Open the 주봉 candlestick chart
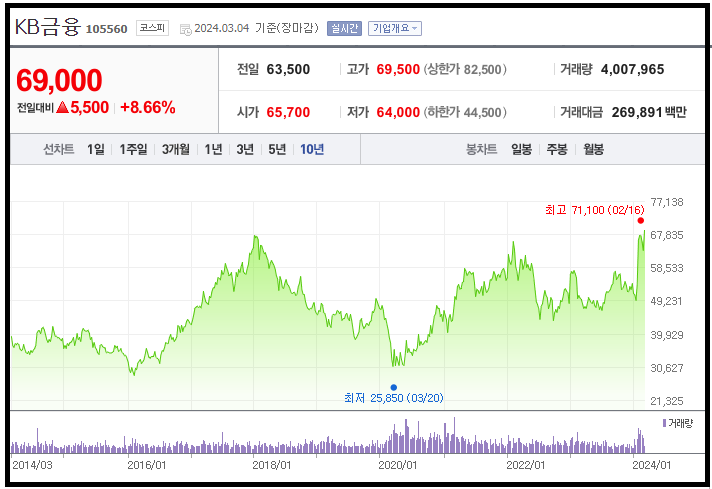The height and width of the screenshot is (489, 712). [557, 149]
